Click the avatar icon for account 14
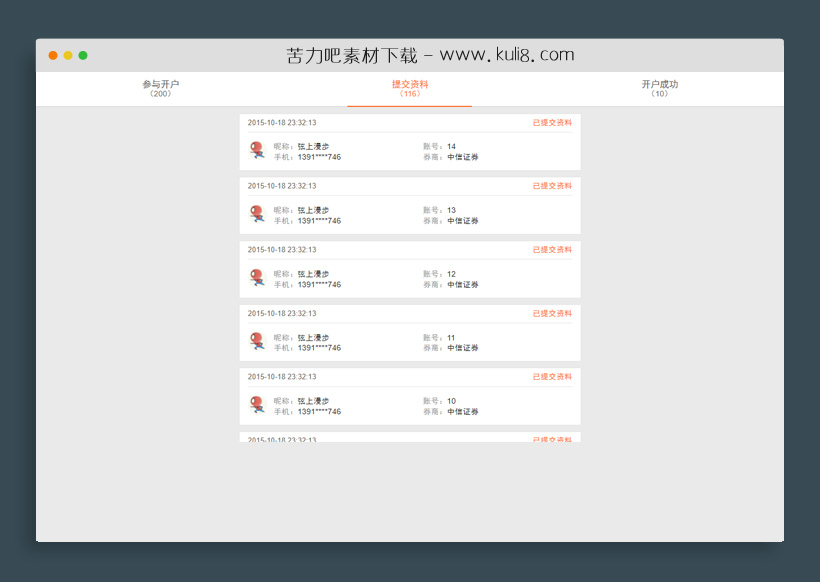Screen dimensions: 820x582 point(257,150)
